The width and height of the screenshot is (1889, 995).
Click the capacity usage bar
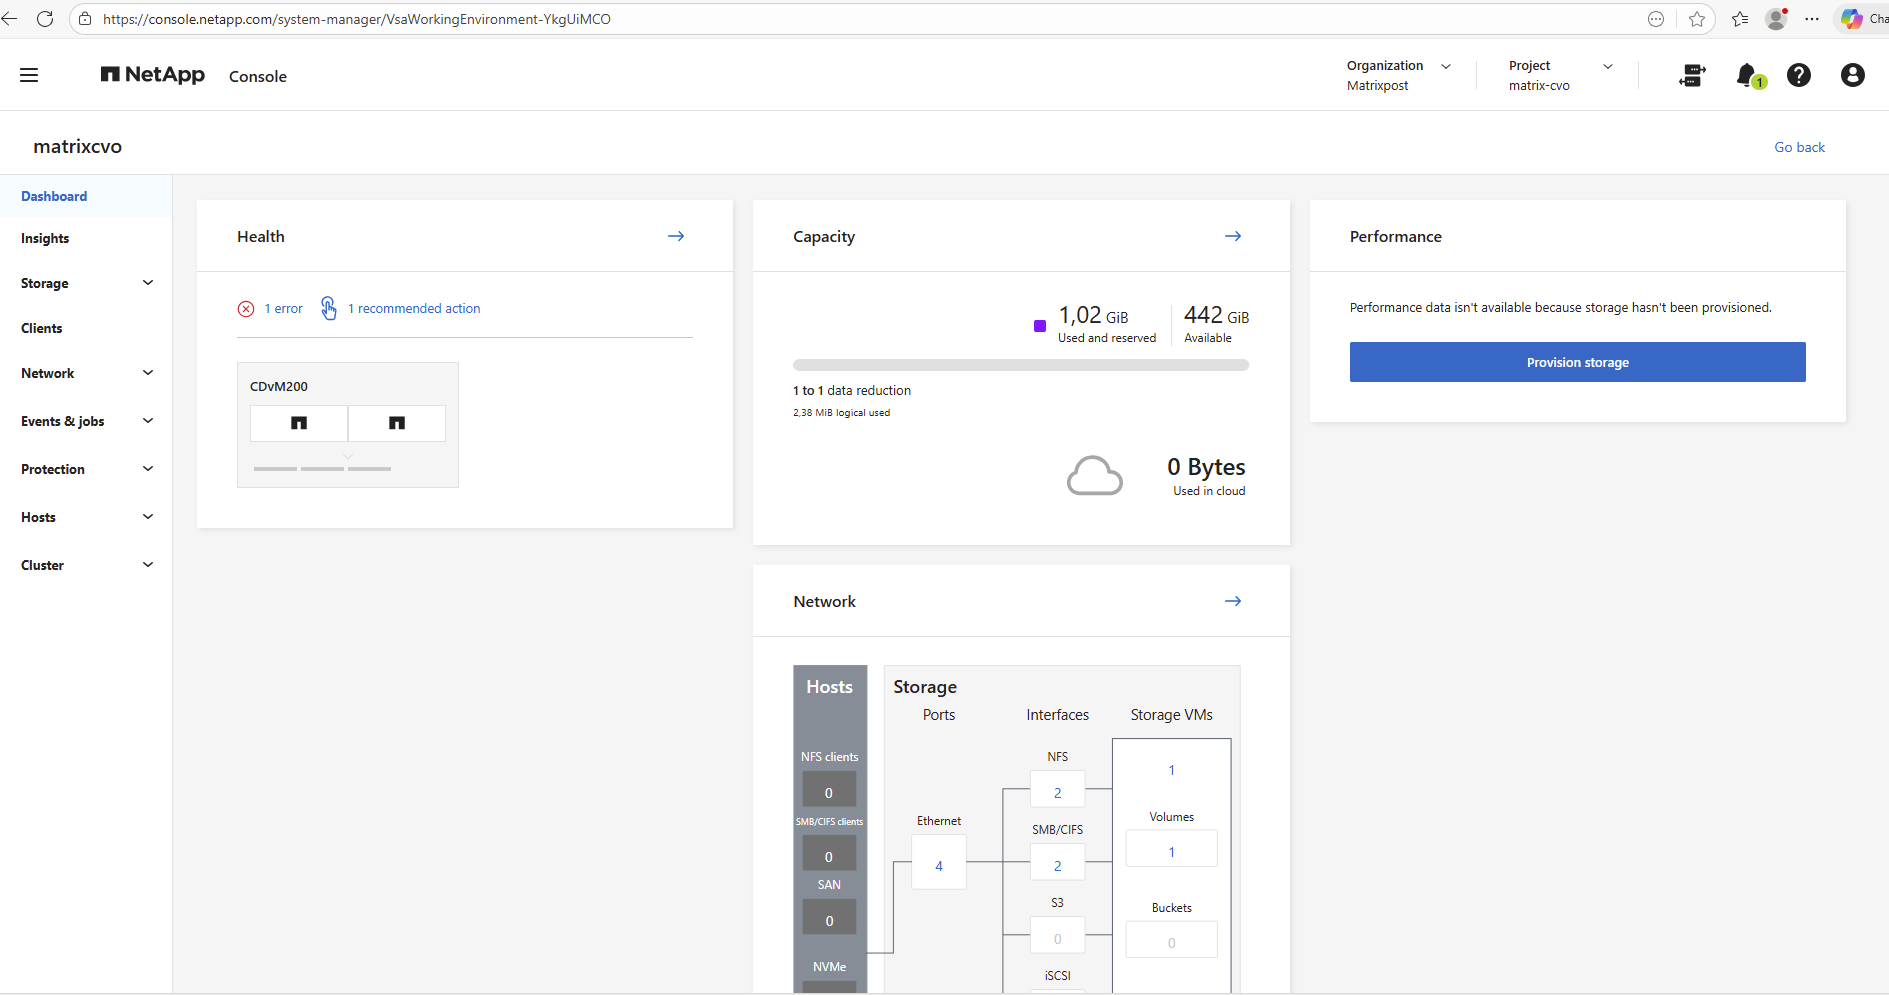click(1020, 366)
